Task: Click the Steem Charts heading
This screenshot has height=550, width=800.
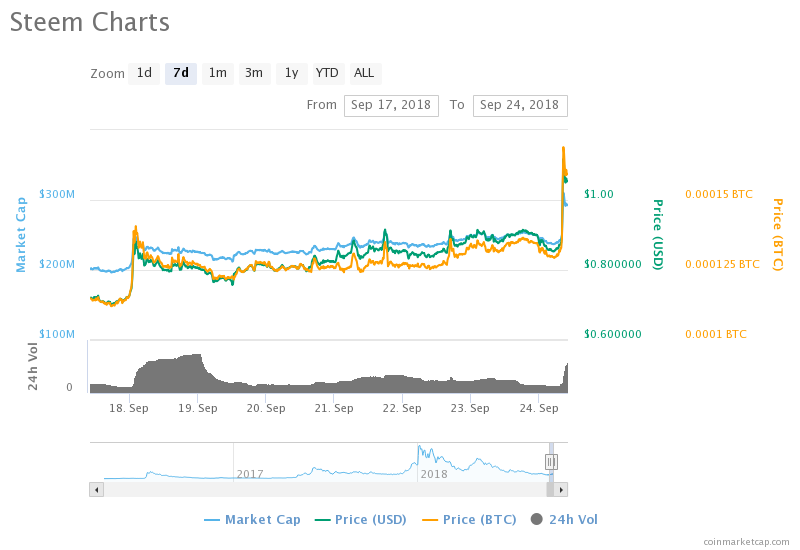Action: click(90, 22)
